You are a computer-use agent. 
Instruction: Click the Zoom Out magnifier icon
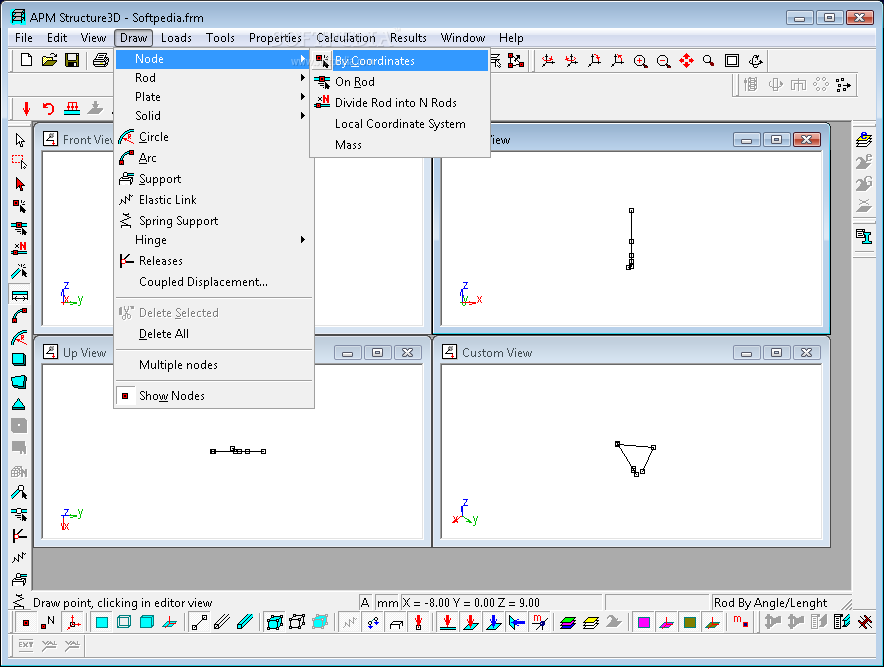[664, 61]
